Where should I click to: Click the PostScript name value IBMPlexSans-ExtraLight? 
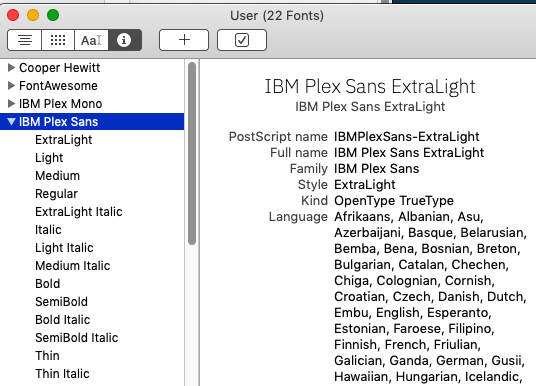(x=407, y=137)
